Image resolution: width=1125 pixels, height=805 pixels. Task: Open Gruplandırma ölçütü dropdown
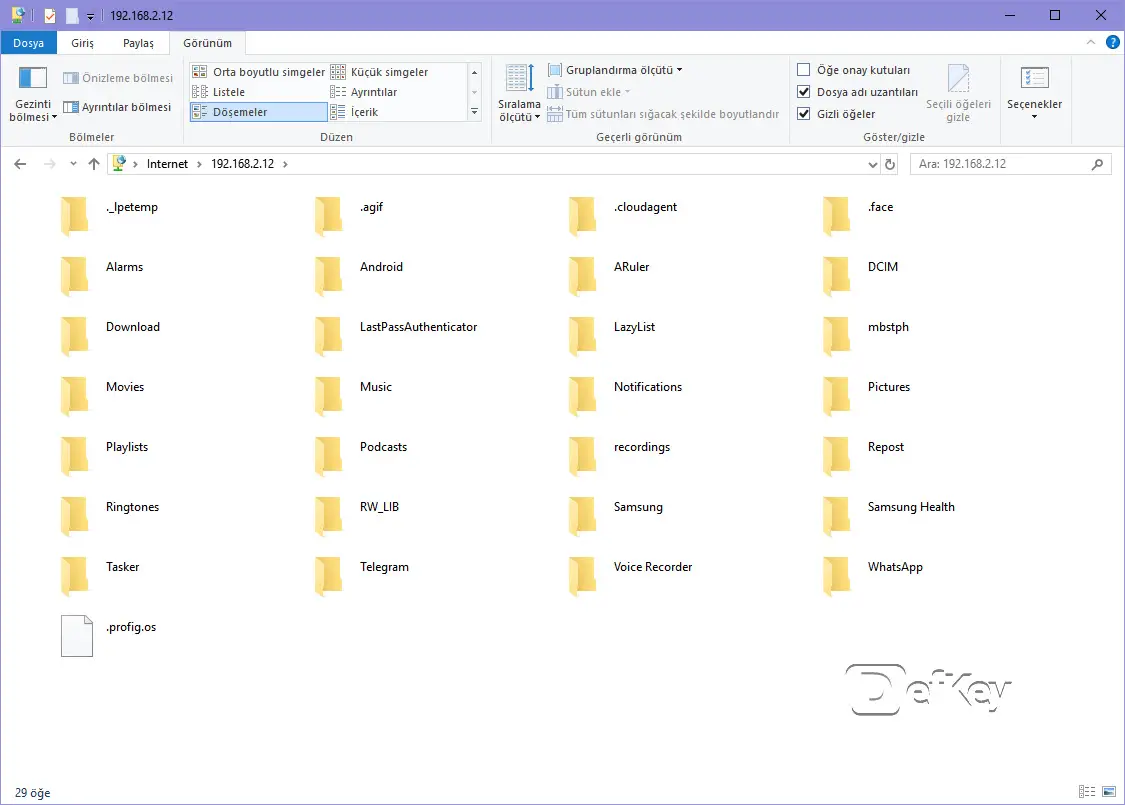pos(615,70)
